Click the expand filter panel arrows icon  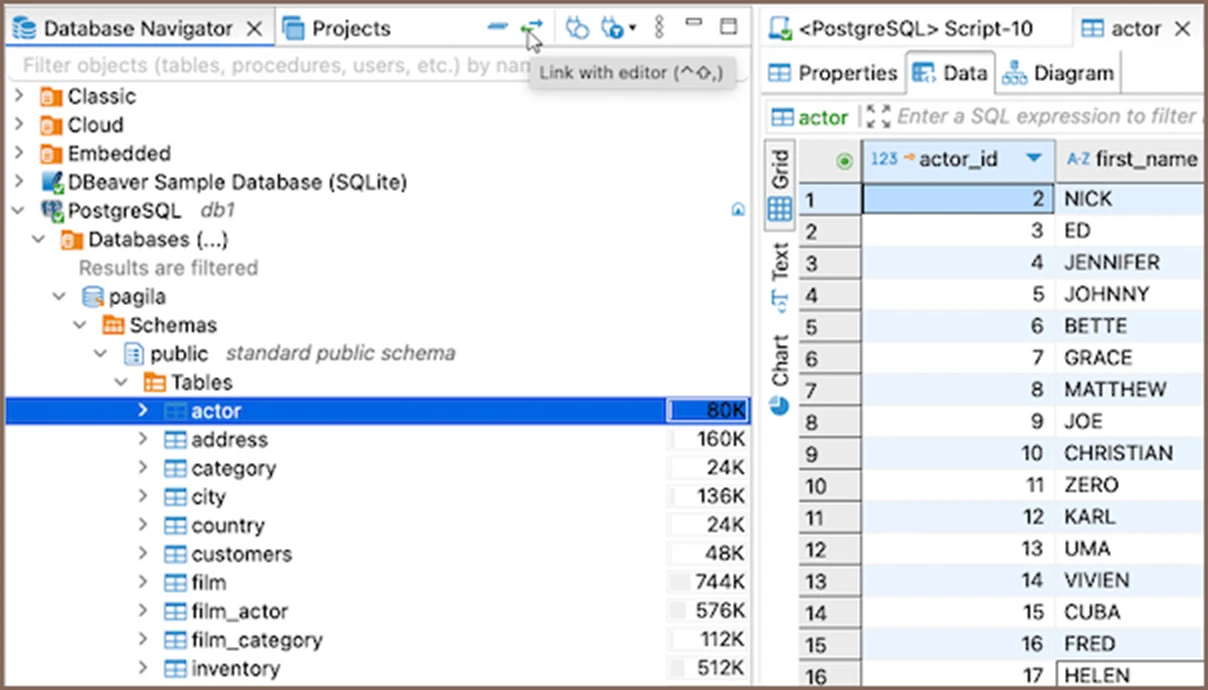click(x=878, y=117)
